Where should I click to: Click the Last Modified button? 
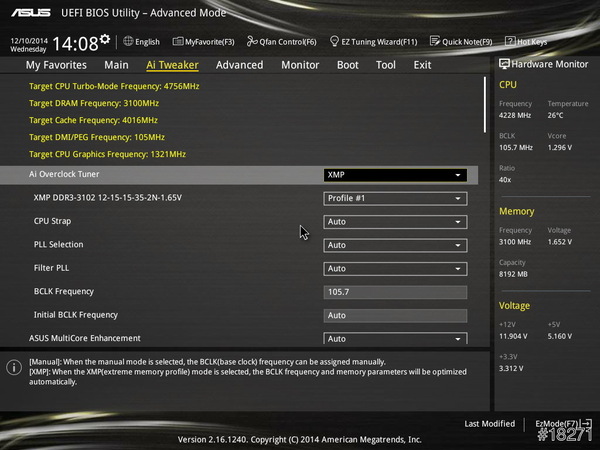click(489, 424)
